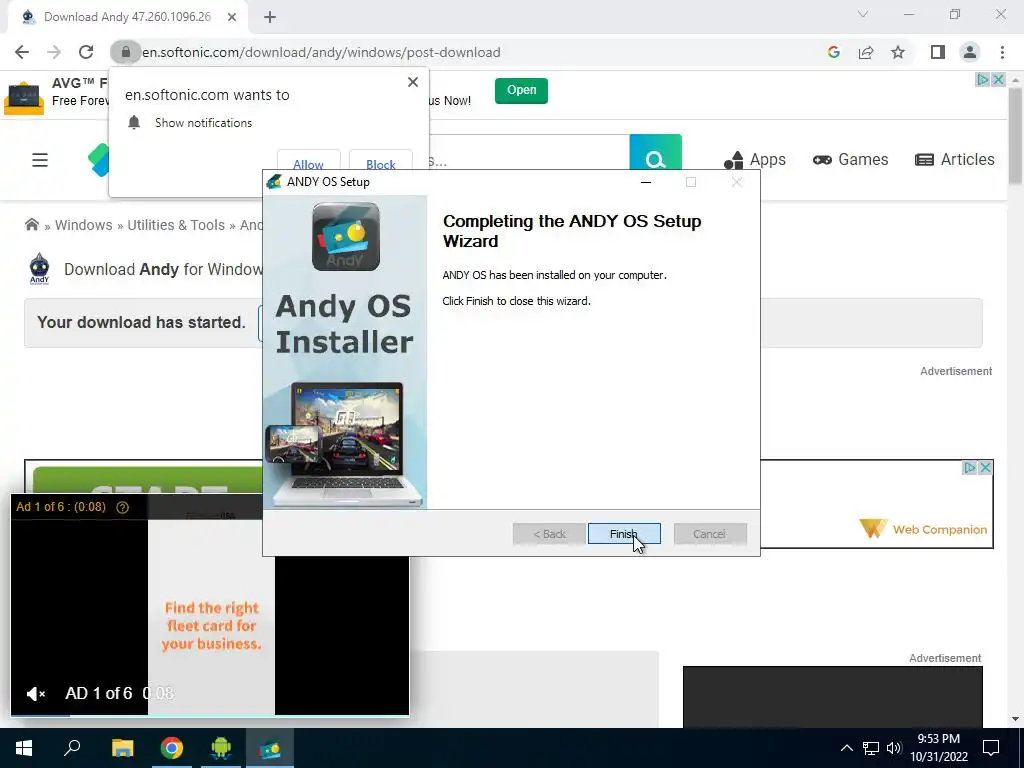Click the Andy logo beside Download Andy
The width and height of the screenshot is (1024, 768).
(39, 268)
